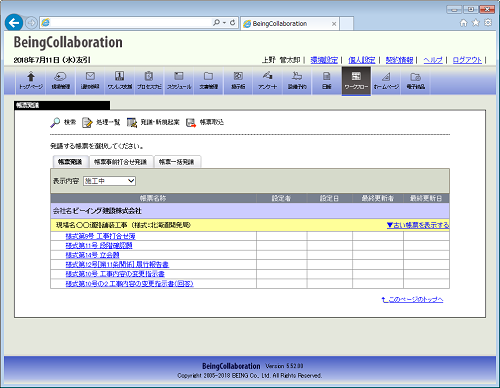Viewport: 500px width, 388px height.
Task: Select the 帳票発議 tab
Action: [70, 162]
